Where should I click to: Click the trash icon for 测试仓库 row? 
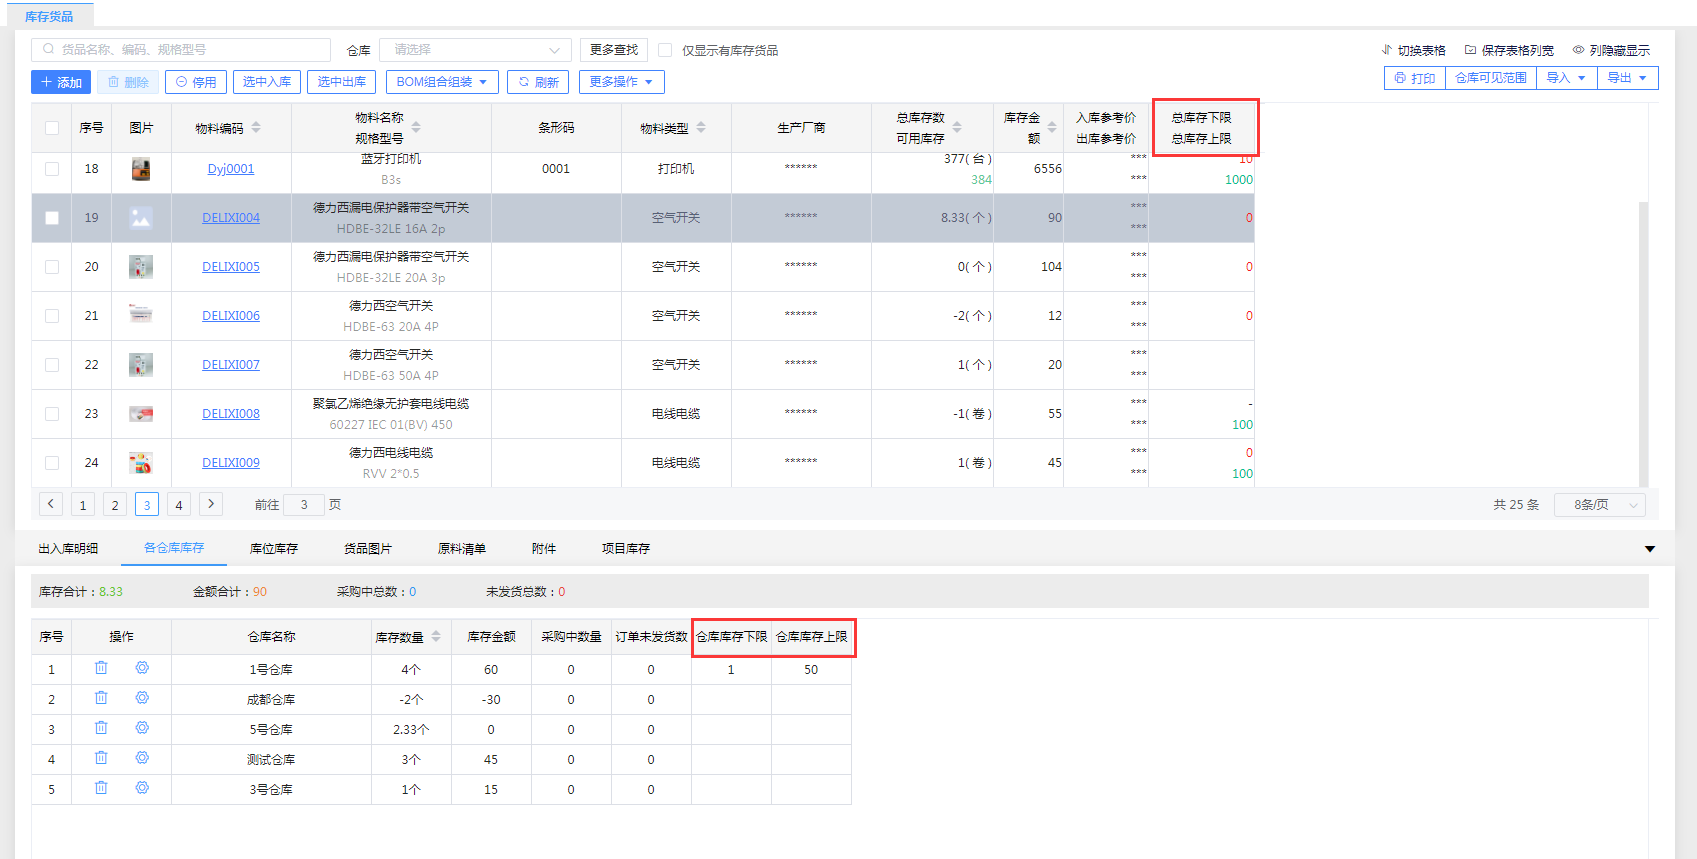coord(101,758)
